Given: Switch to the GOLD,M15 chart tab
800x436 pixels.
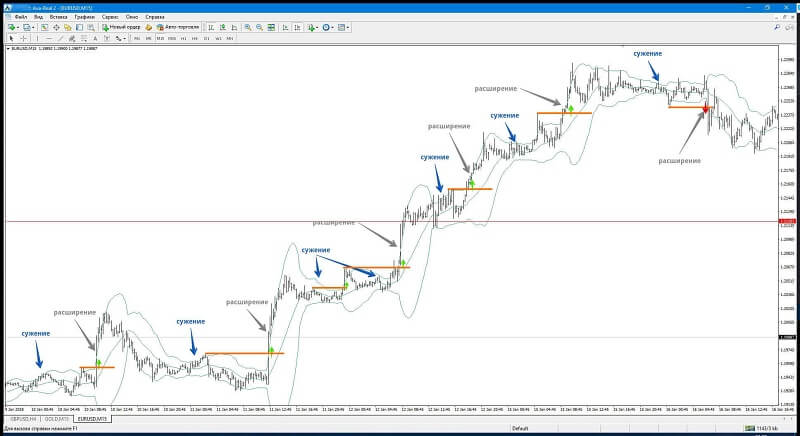Looking at the screenshot, I should click(x=57, y=419).
